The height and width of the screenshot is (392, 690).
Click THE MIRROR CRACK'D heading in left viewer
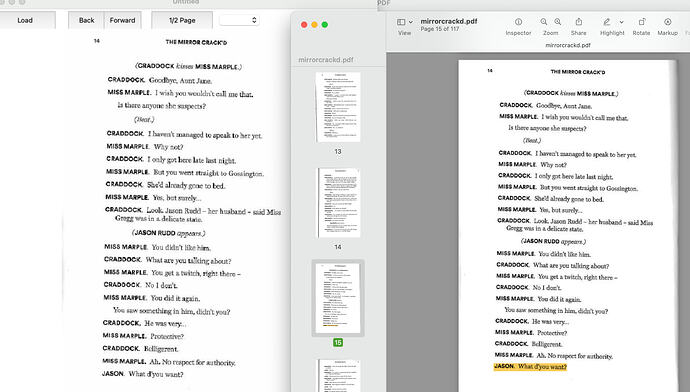[x=196, y=42]
